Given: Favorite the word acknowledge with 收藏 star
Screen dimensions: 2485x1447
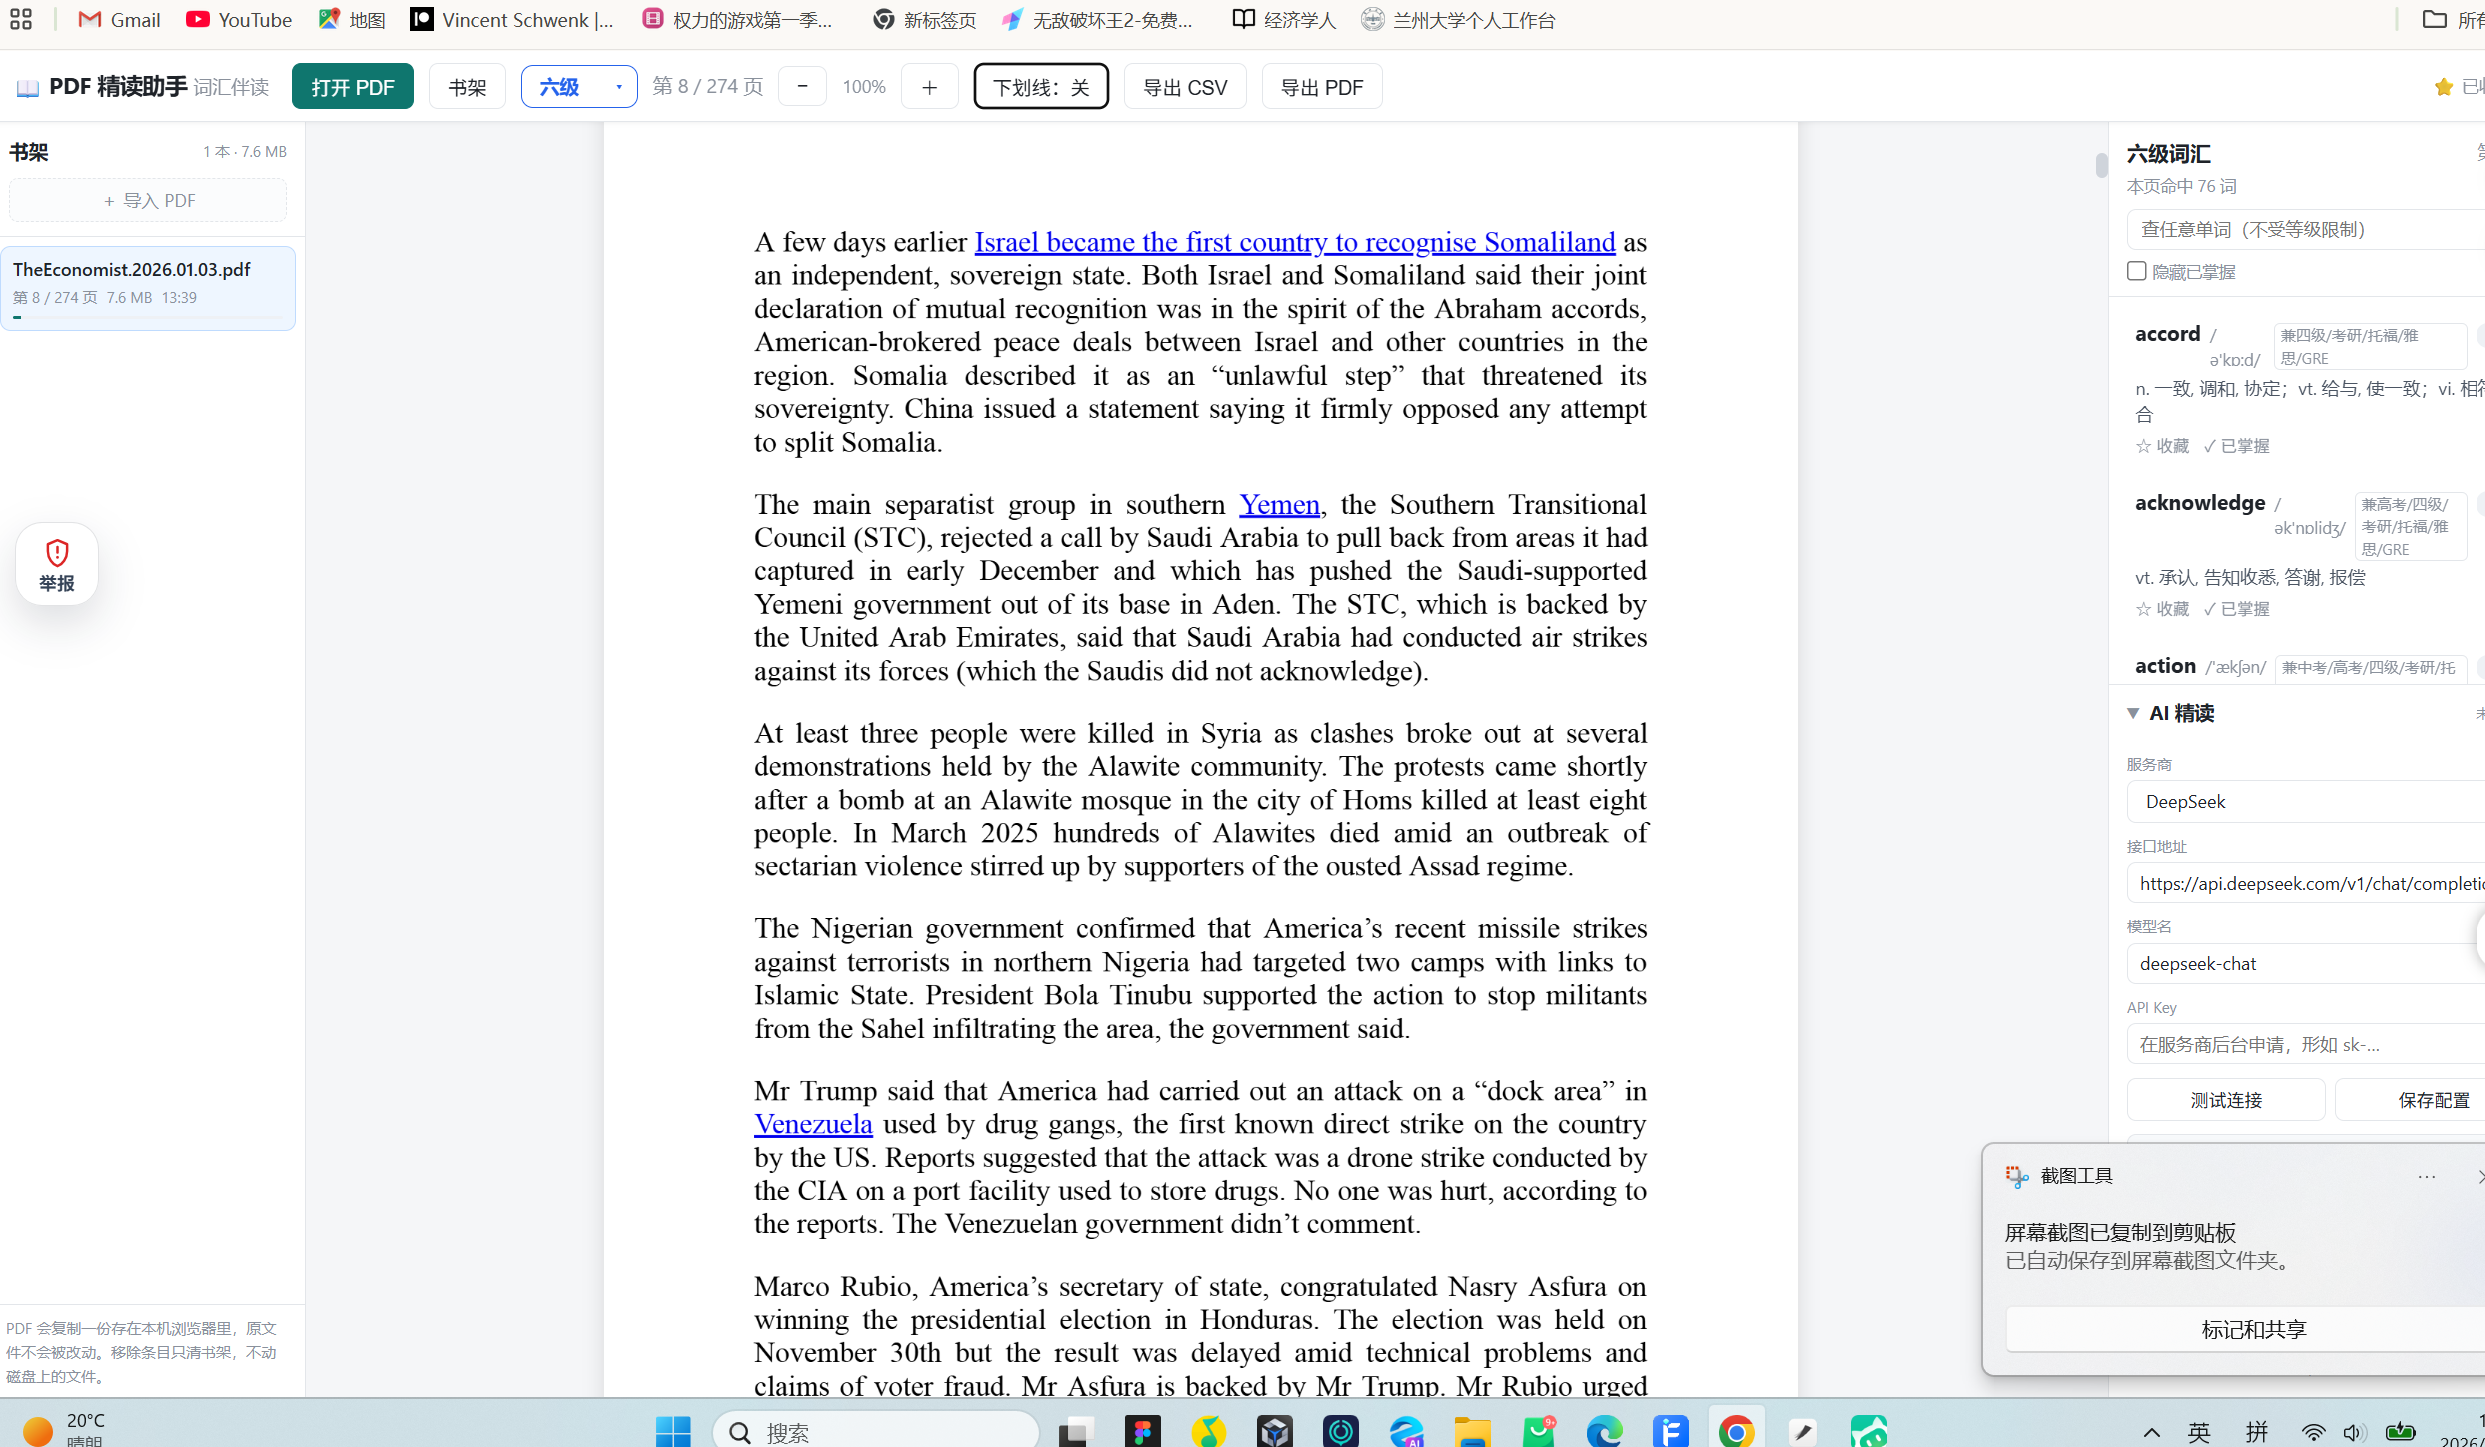Looking at the screenshot, I should 2162,609.
